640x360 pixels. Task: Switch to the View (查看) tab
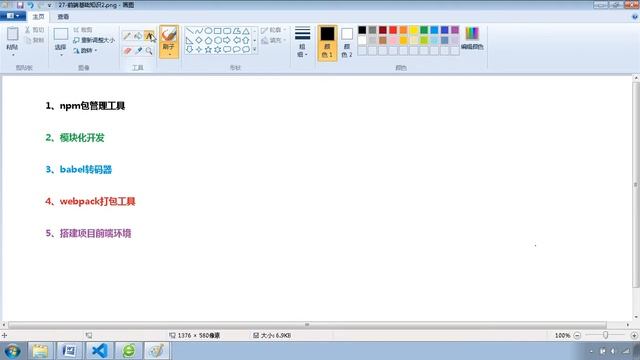63,17
